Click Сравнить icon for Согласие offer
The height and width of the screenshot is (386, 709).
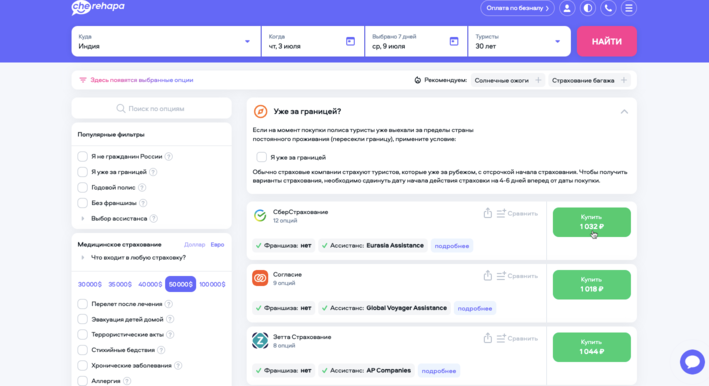click(501, 276)
